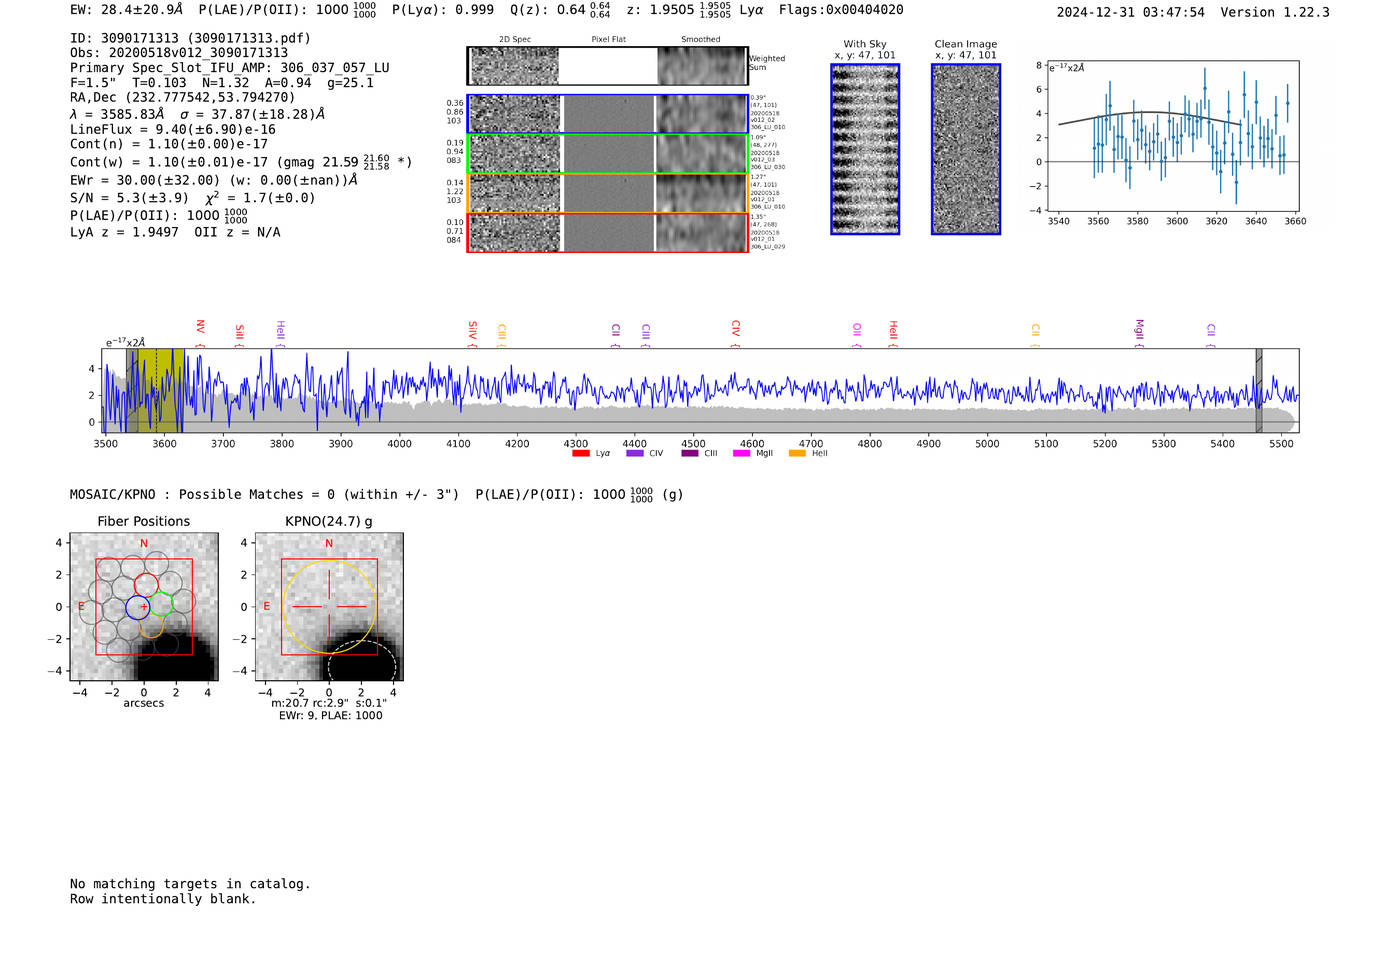Click the MgII line marker above spectrum
Image resolution: width=1400 pixels, height=953 pixels.
click(x=1139, y=333)
